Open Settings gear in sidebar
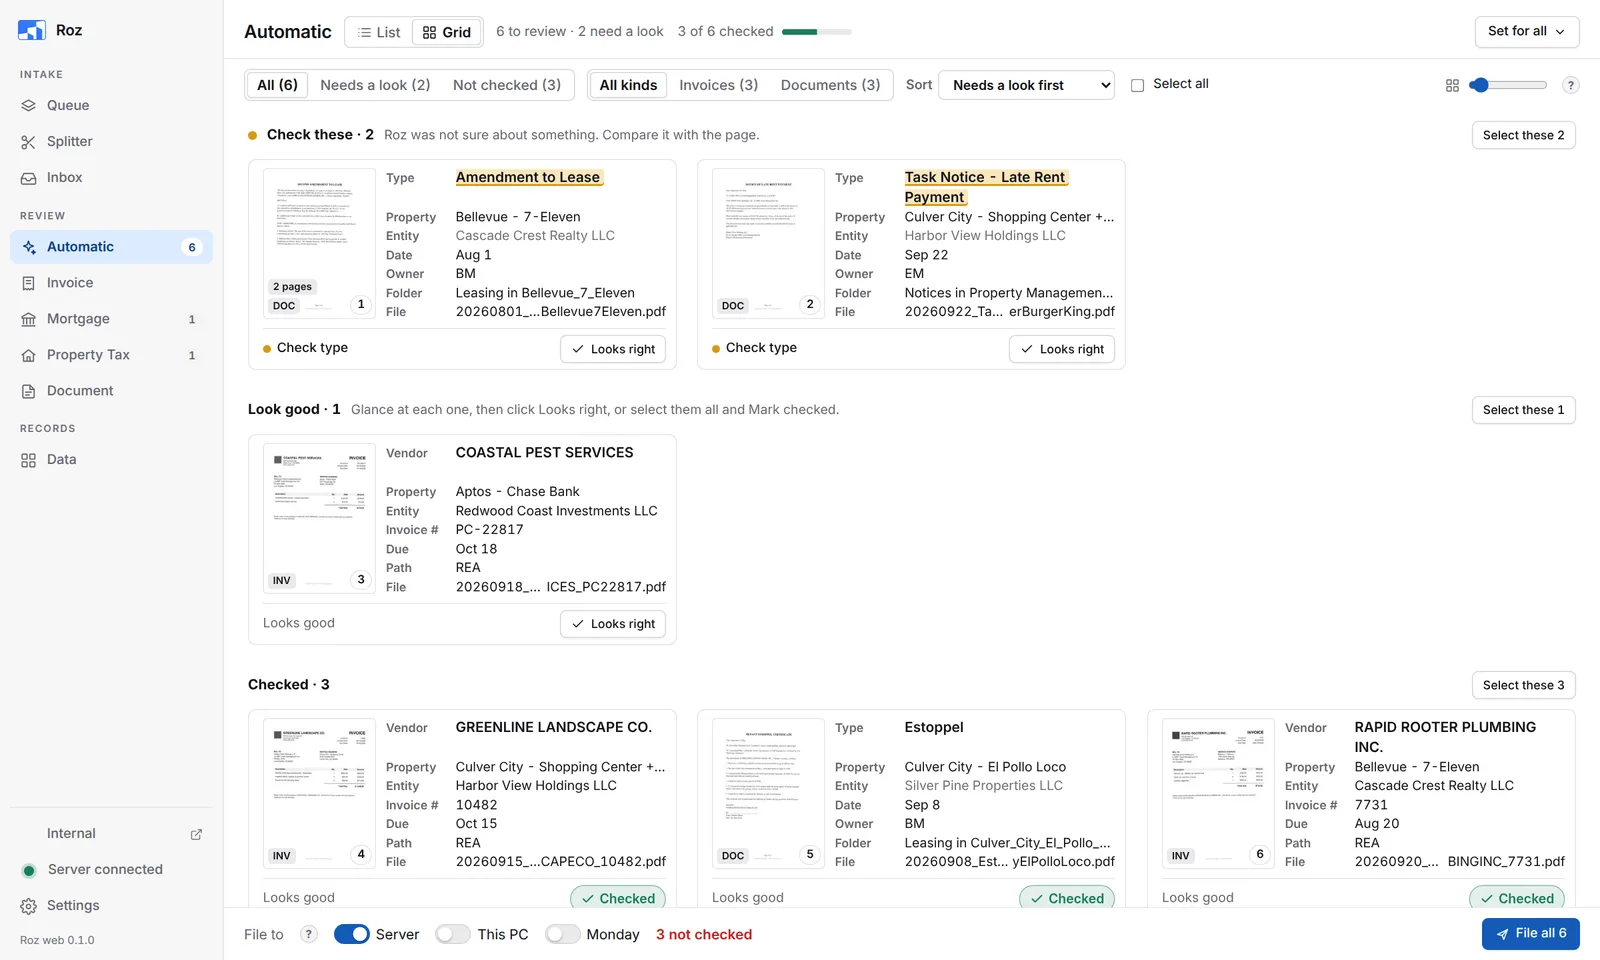Image resolution: width=1600 pixels, height=960 pixels. click(29, 906)
